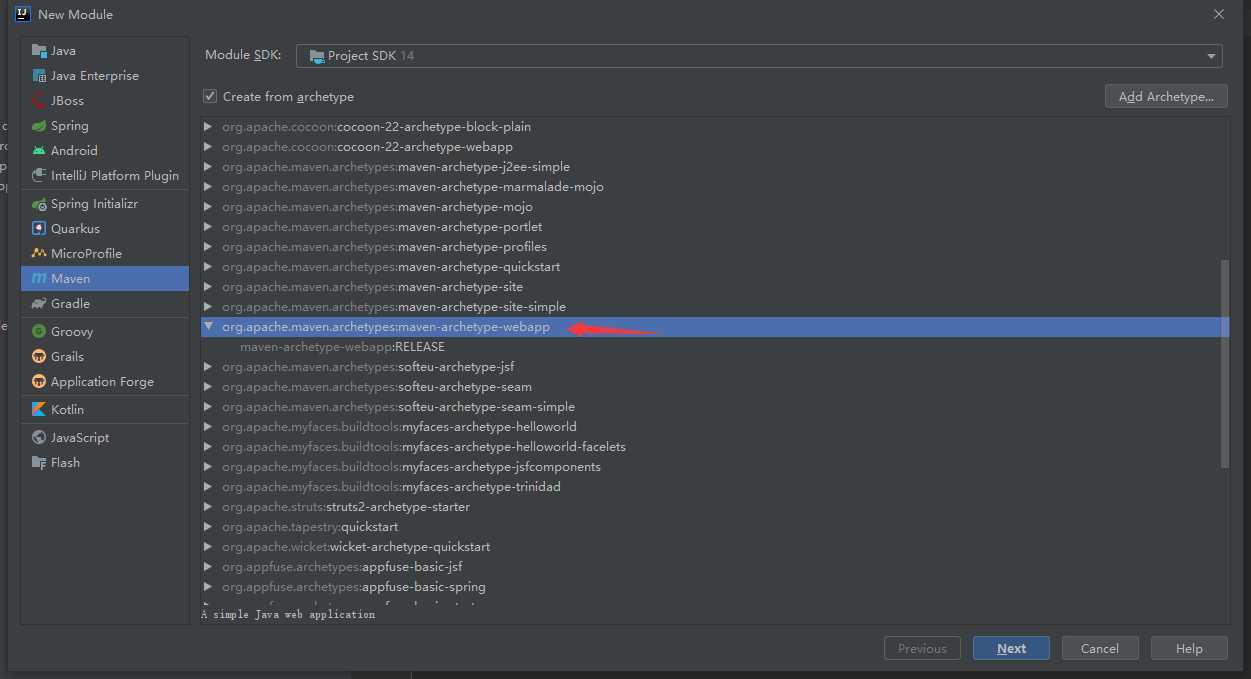Expand the cocoon-22-archetype-block-plain node
1251x679 pixels.
click(x=208, y=127)
